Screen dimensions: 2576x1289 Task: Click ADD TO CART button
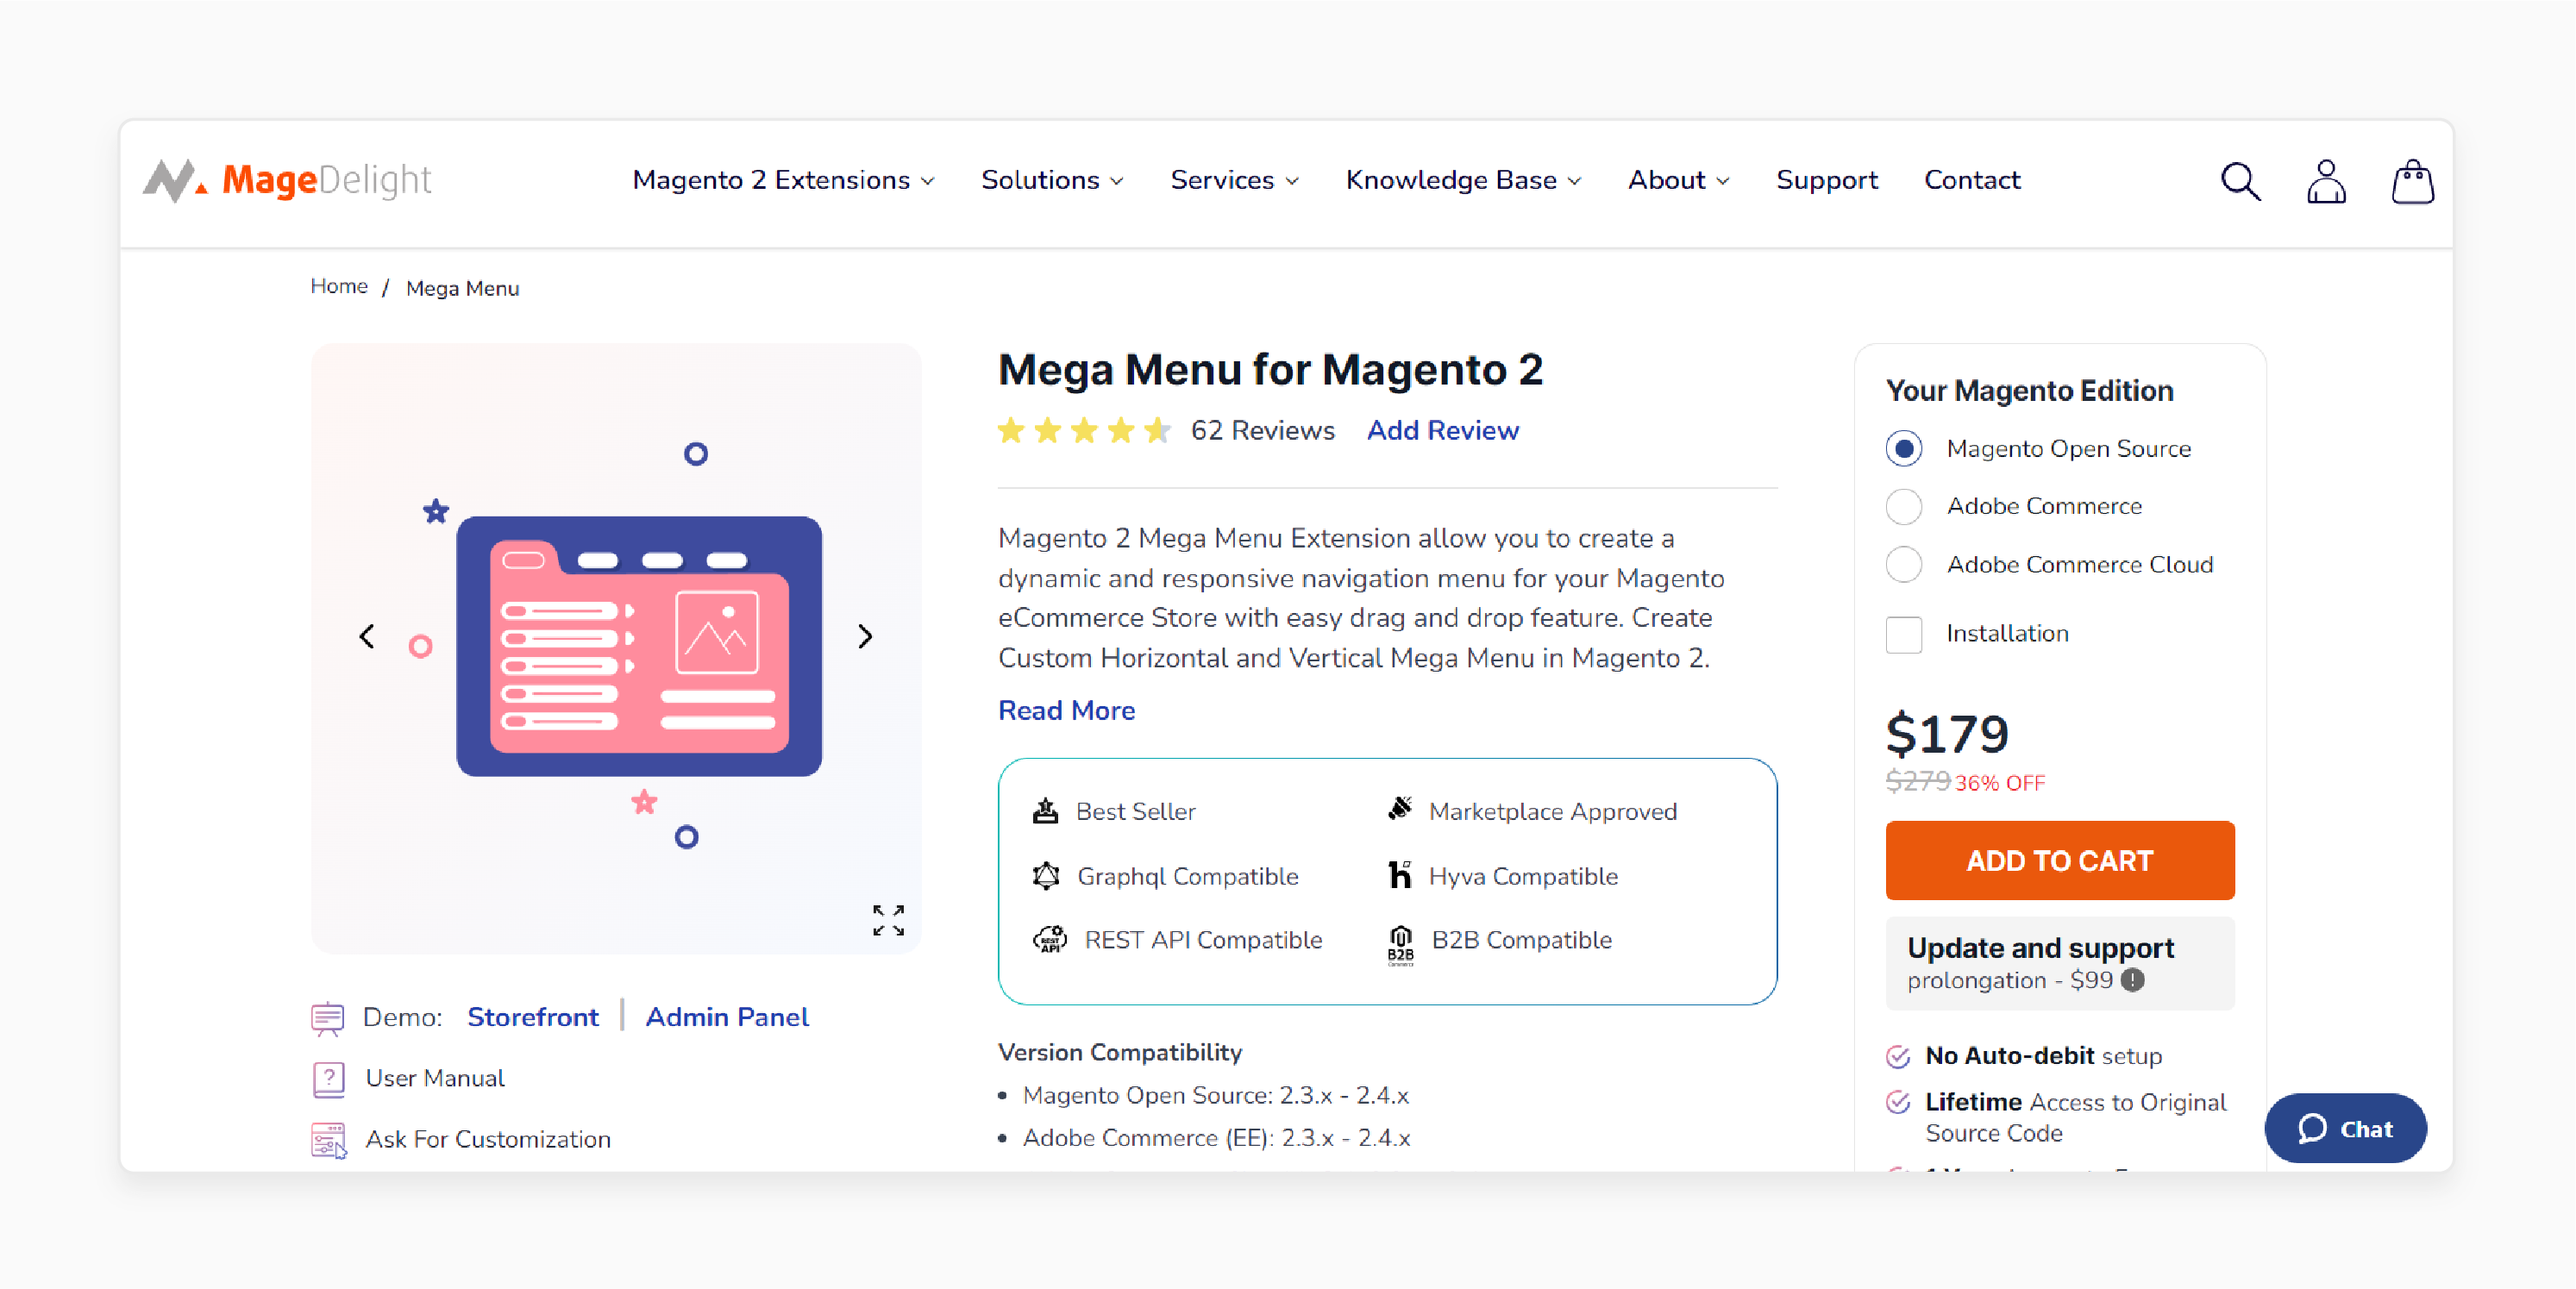click(2060, 860)
